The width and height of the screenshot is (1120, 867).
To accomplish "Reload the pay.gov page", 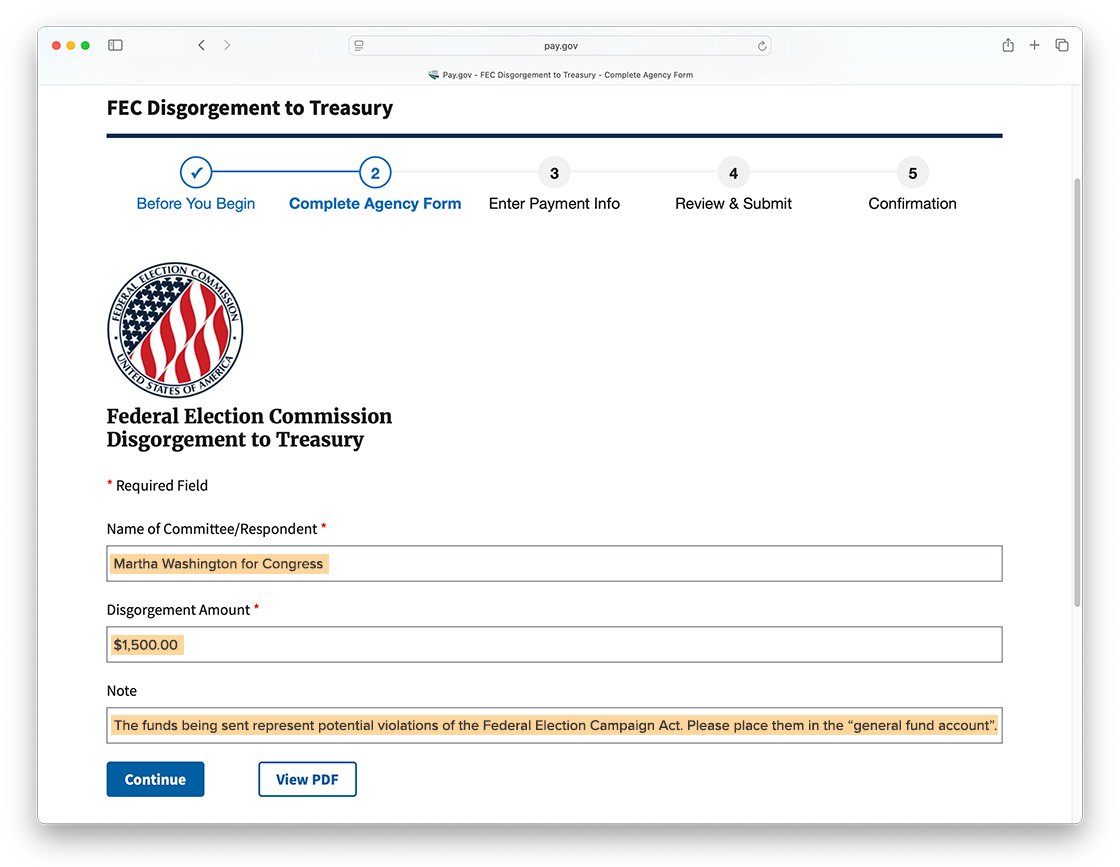I will pos(761,45).
